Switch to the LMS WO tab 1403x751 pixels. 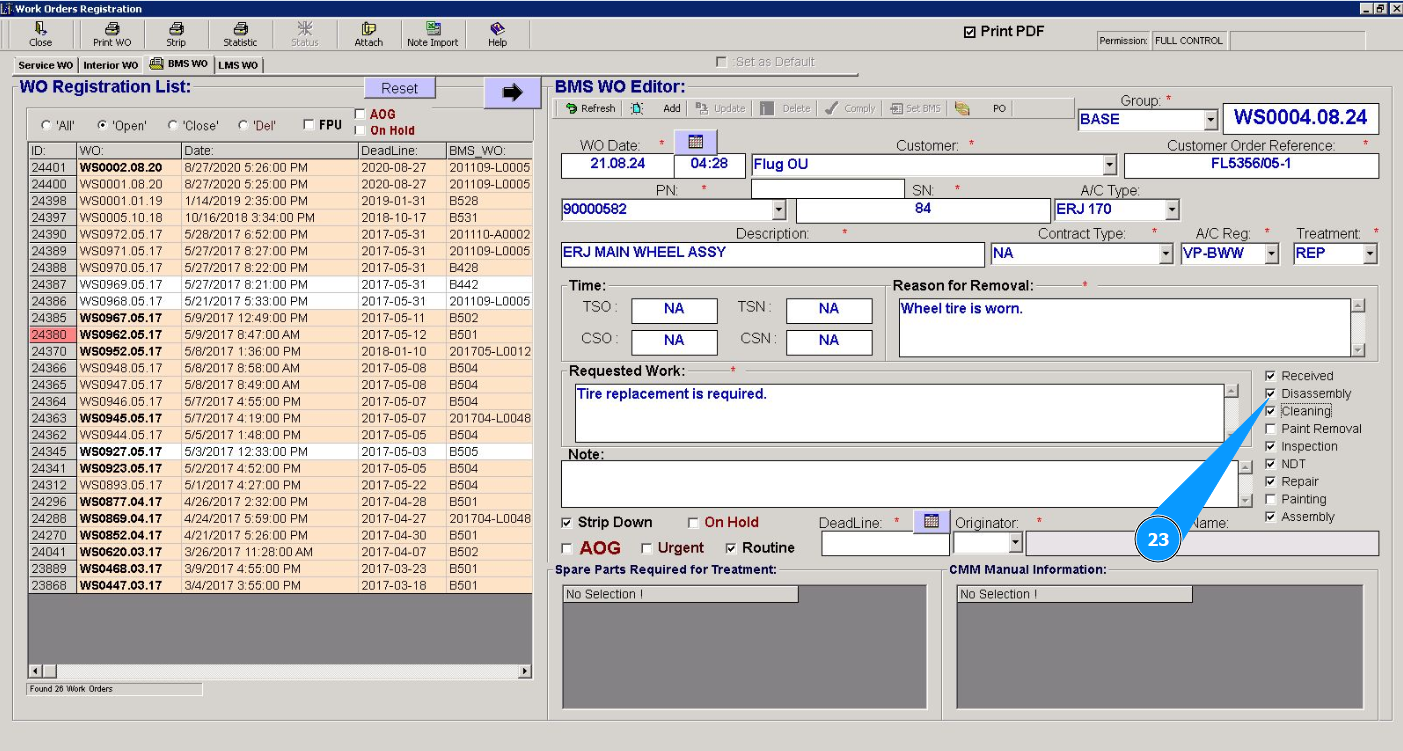point(238,65)
